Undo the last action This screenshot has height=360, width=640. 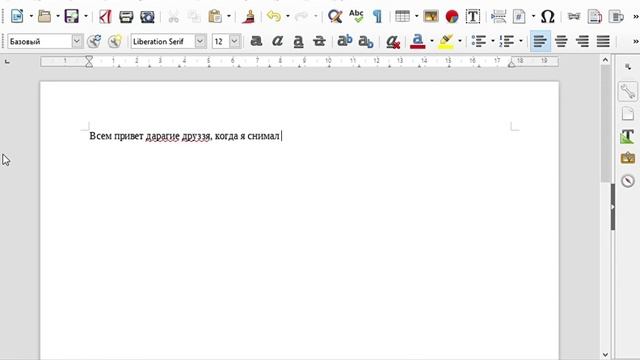(x=273, y=16)
